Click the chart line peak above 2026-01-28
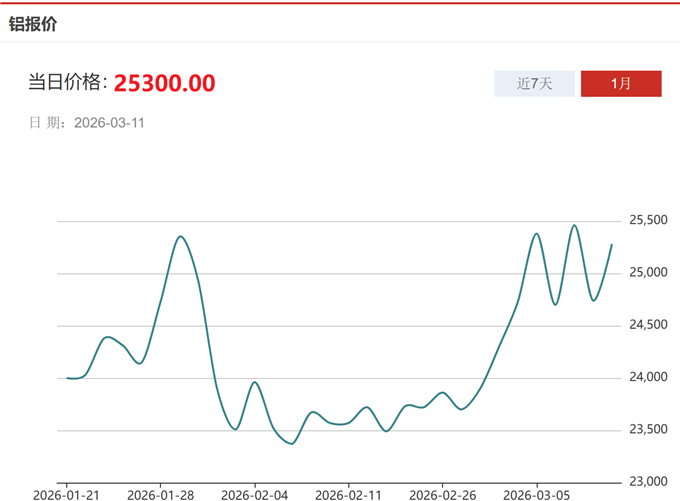Viewport: 680px width, 501px height. click(x=180, y=237)
